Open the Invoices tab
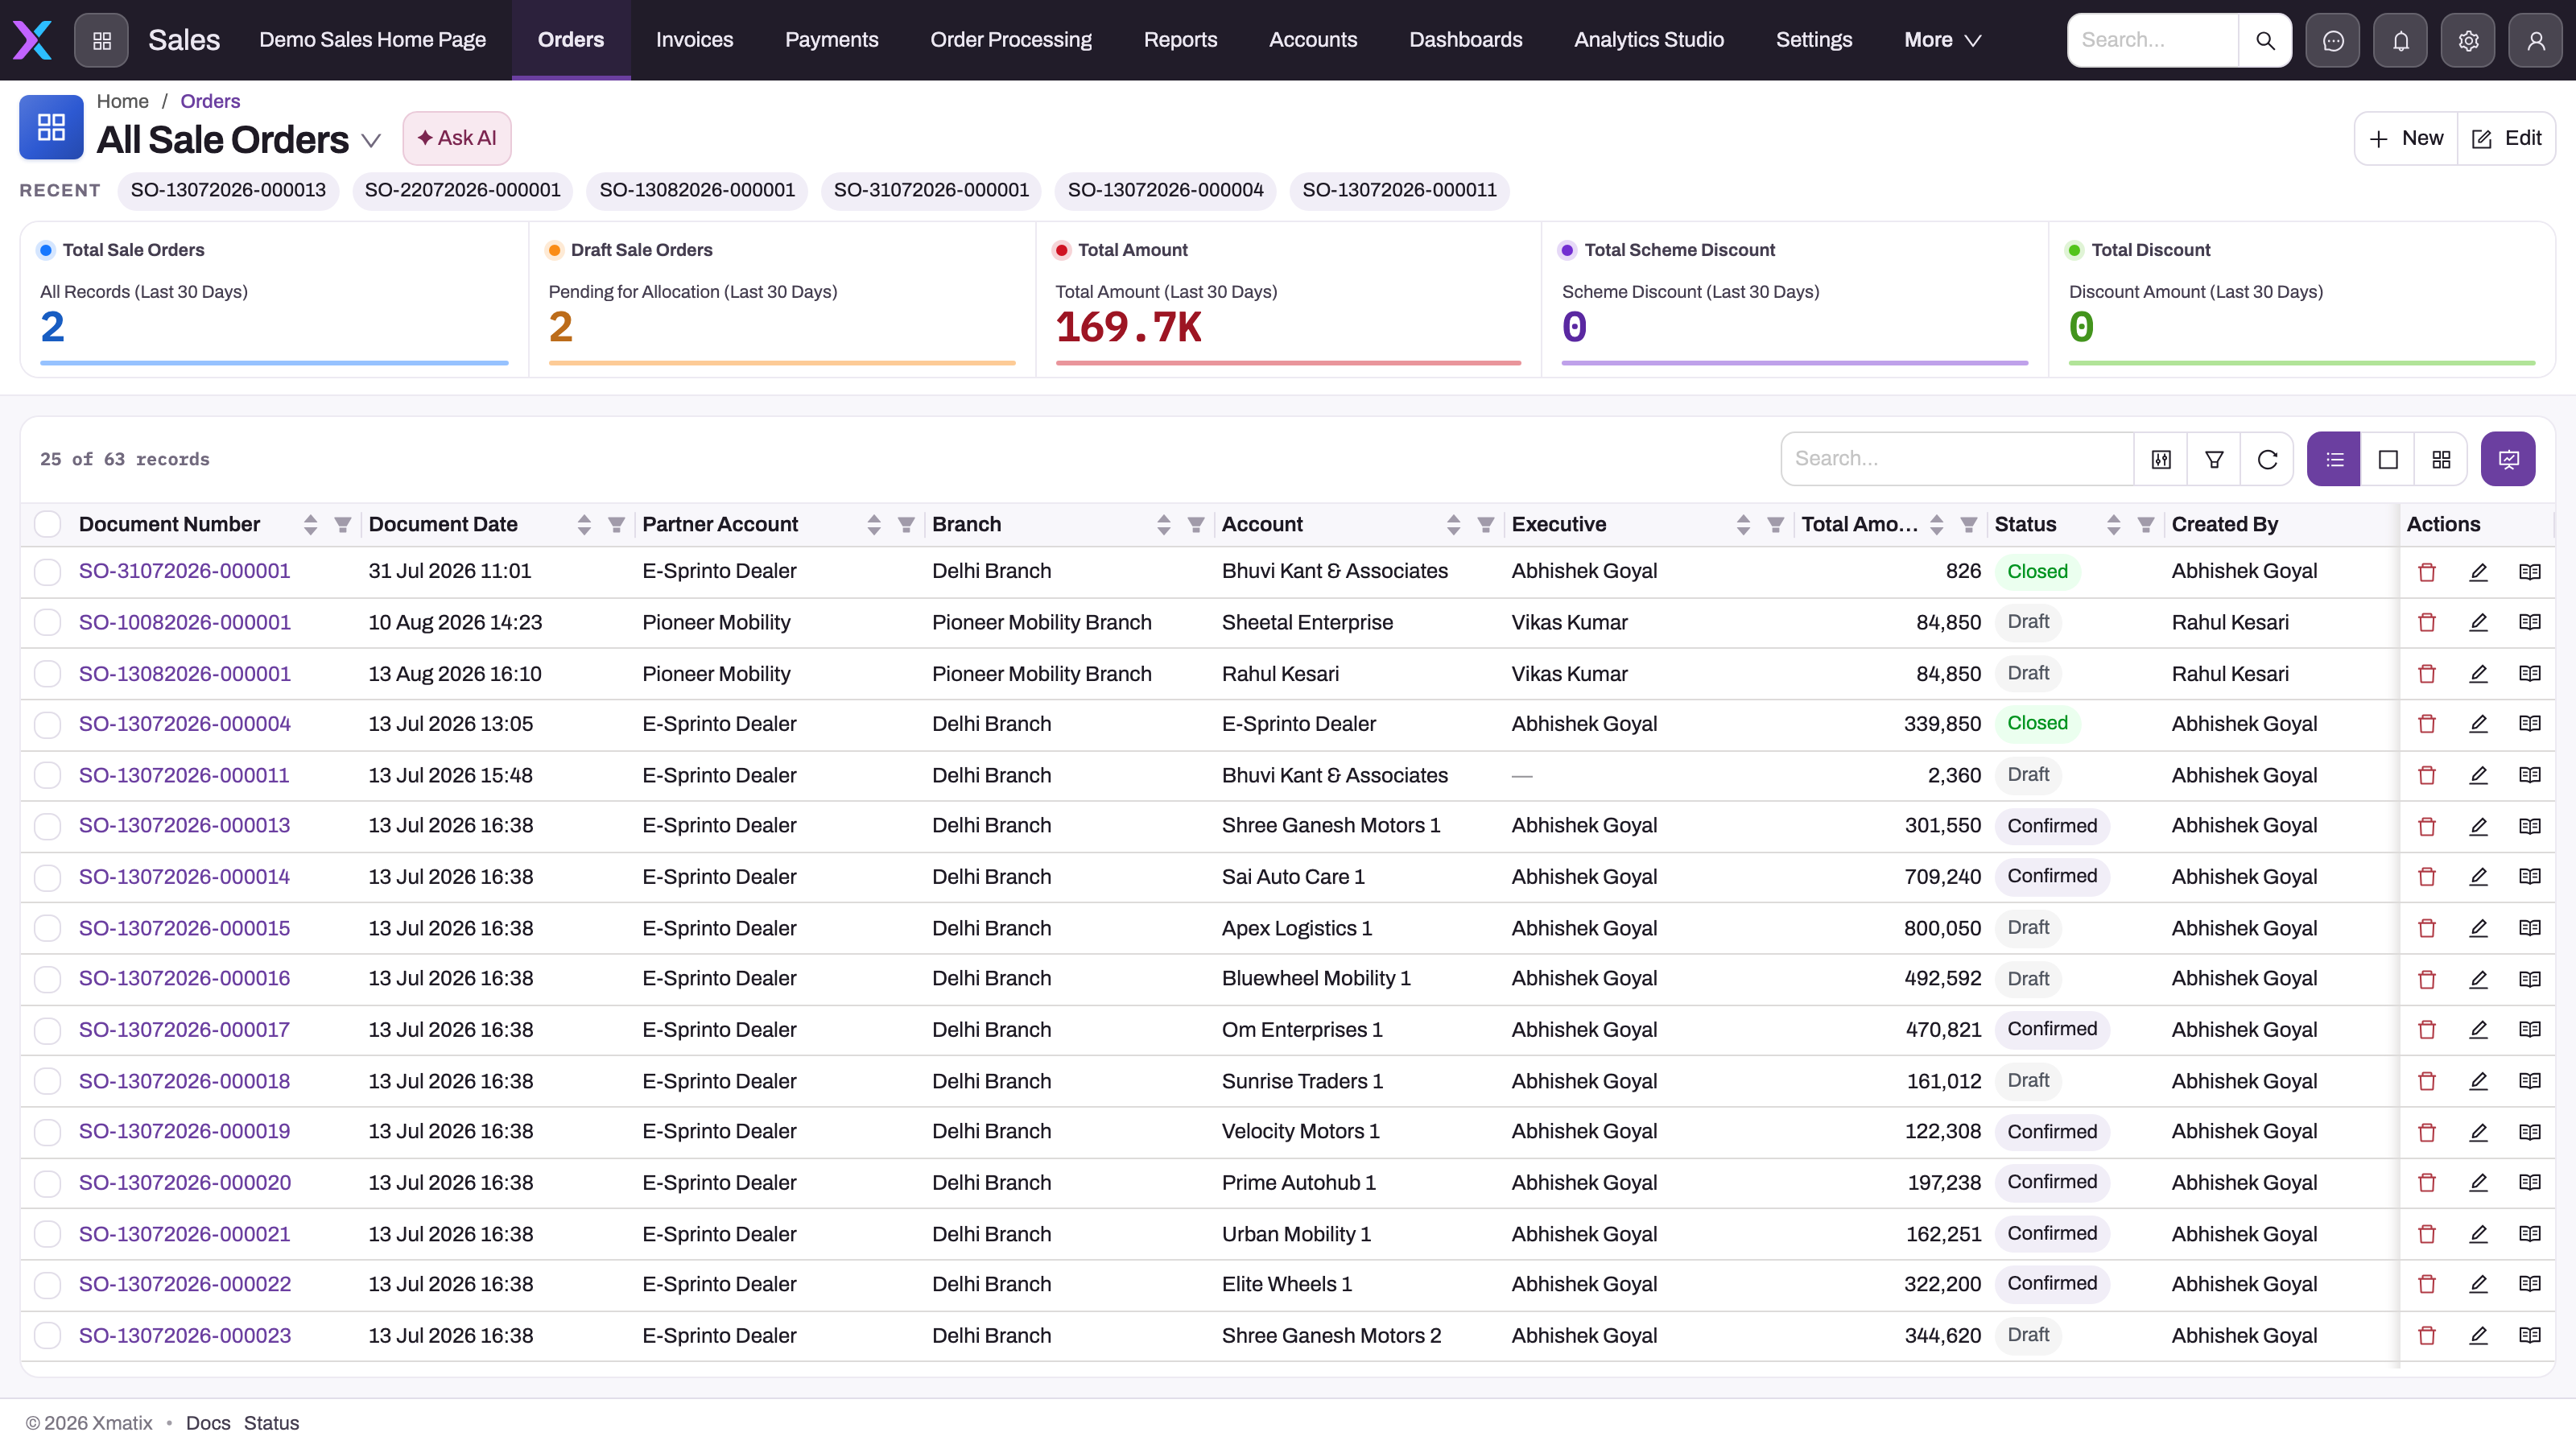The image size is (2576, 1449). pyautogui.click(x=694, y=40)
